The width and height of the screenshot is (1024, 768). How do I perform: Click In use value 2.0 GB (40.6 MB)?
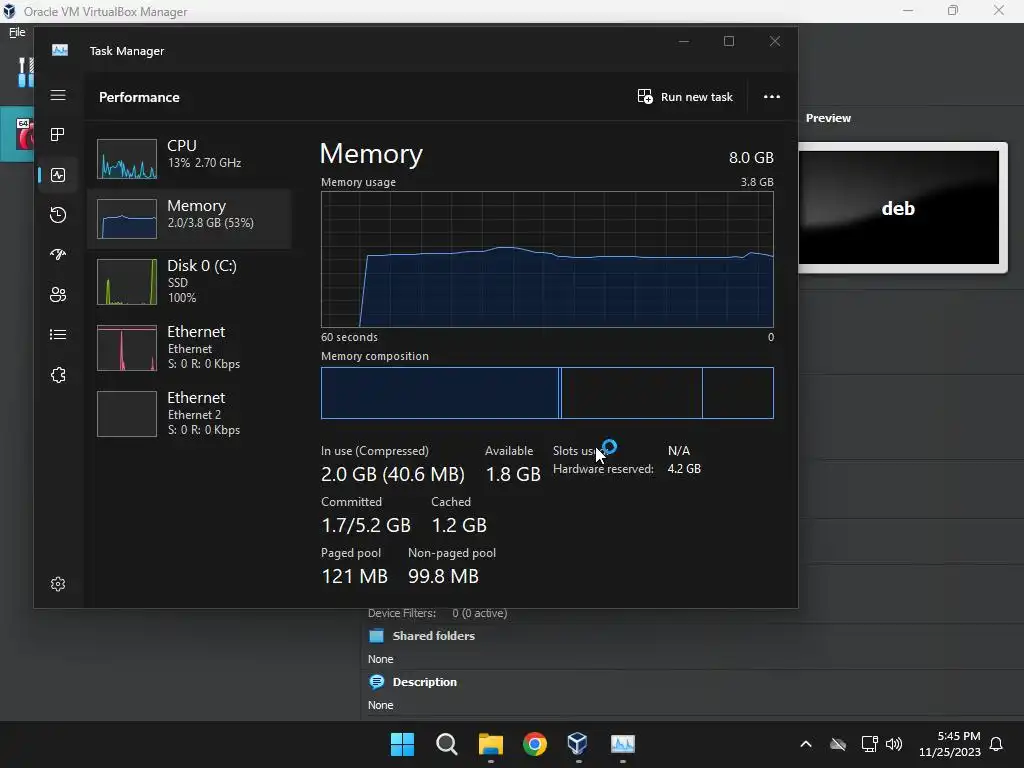click(x=392, y=474)
